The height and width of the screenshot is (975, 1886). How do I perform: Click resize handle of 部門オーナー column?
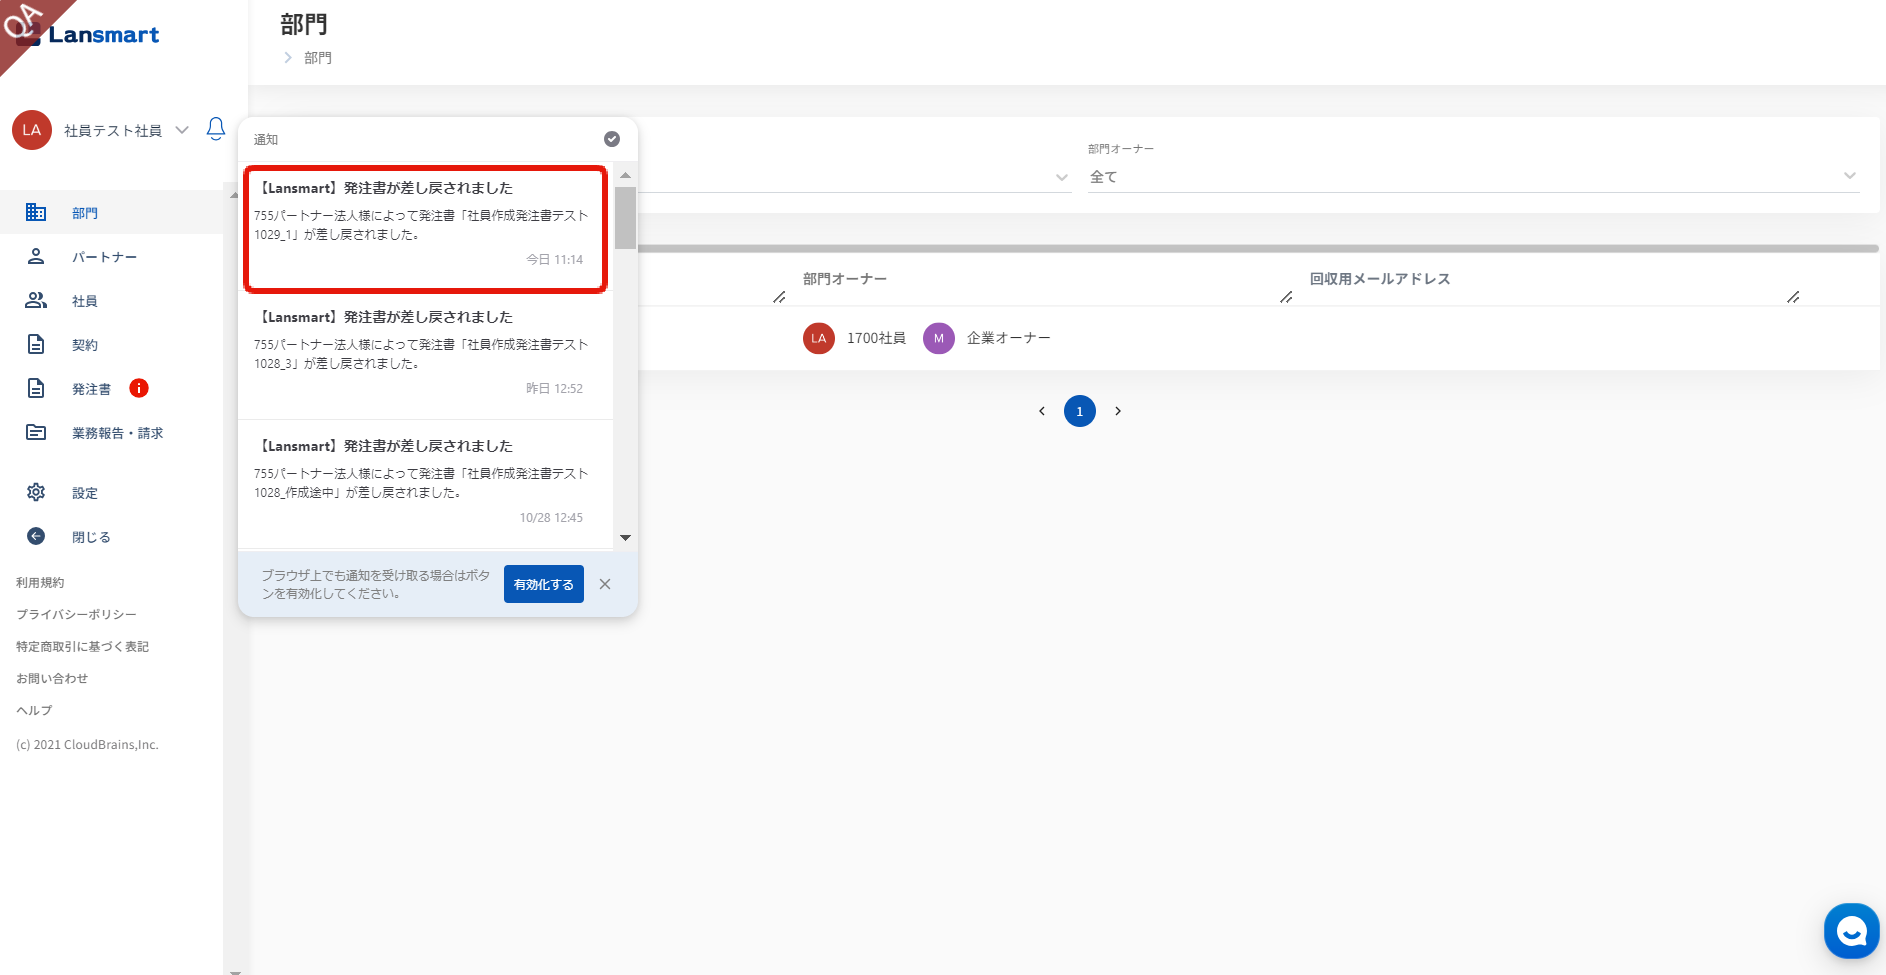click(1286, 297)
